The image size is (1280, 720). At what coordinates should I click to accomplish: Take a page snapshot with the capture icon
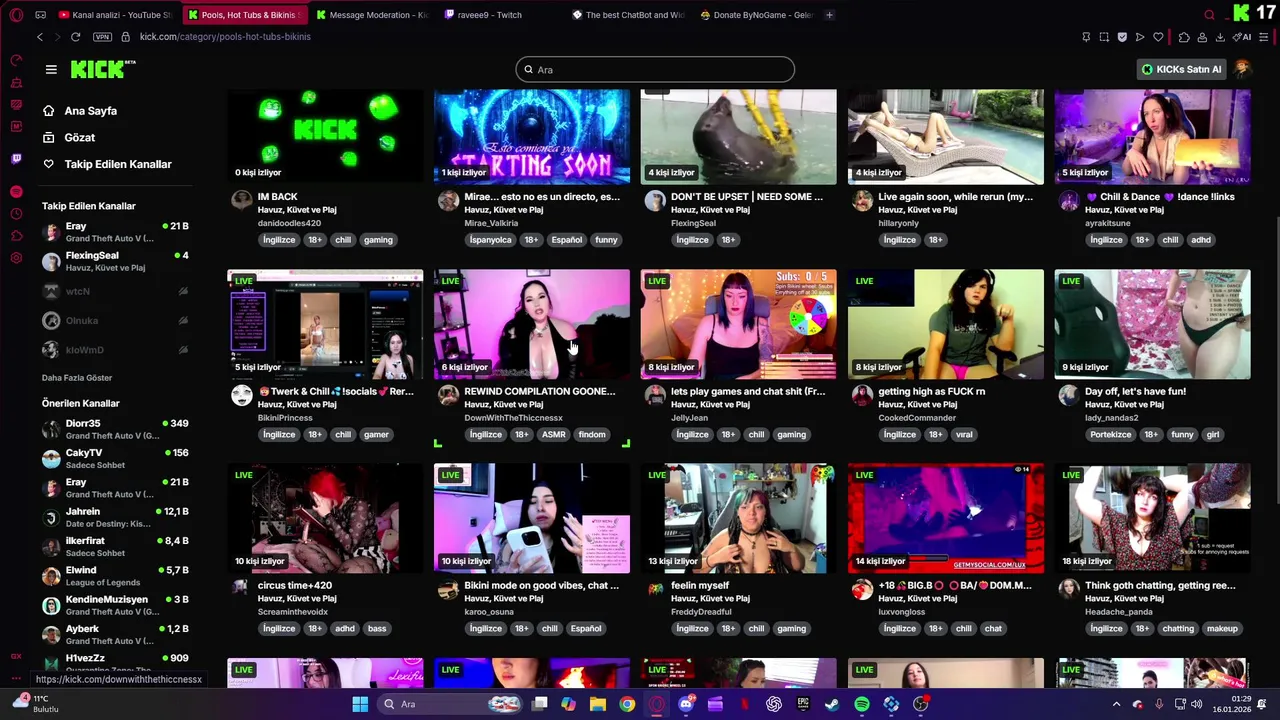[1104, 37]
